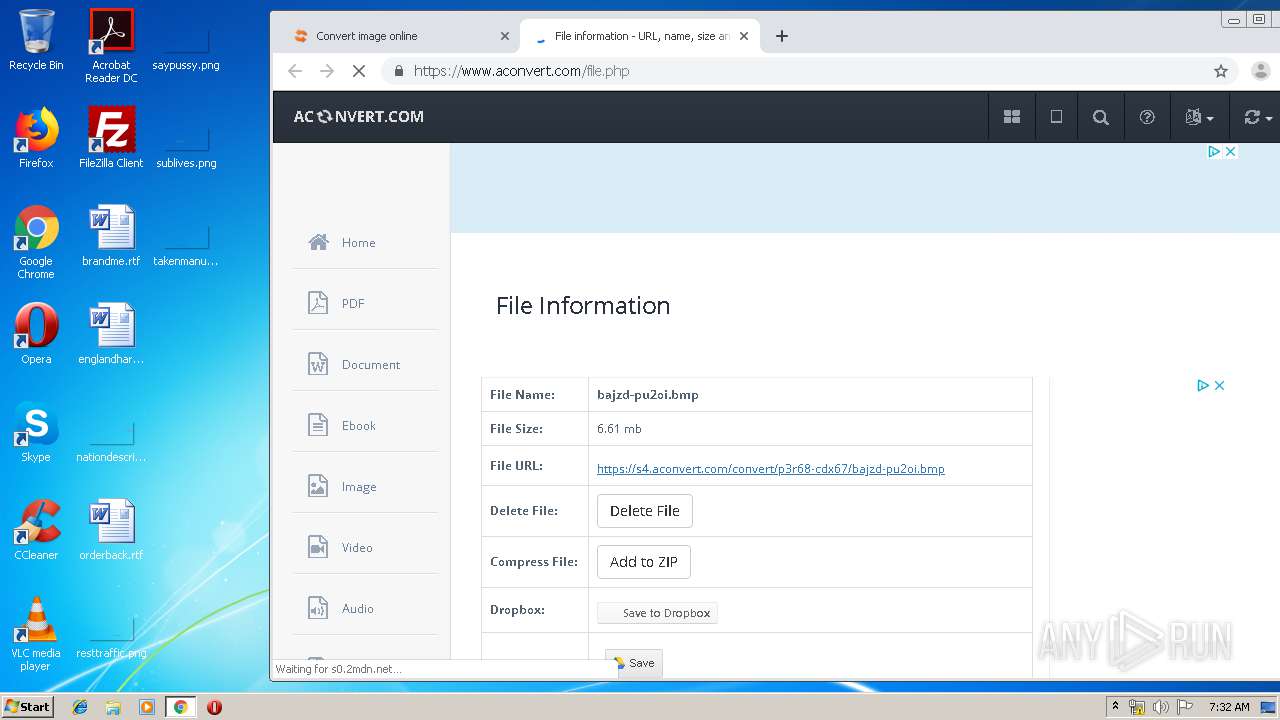Open the bajzd-pu2oi.bmp file URL link
1280x720 pixels.
click(770, 469)
